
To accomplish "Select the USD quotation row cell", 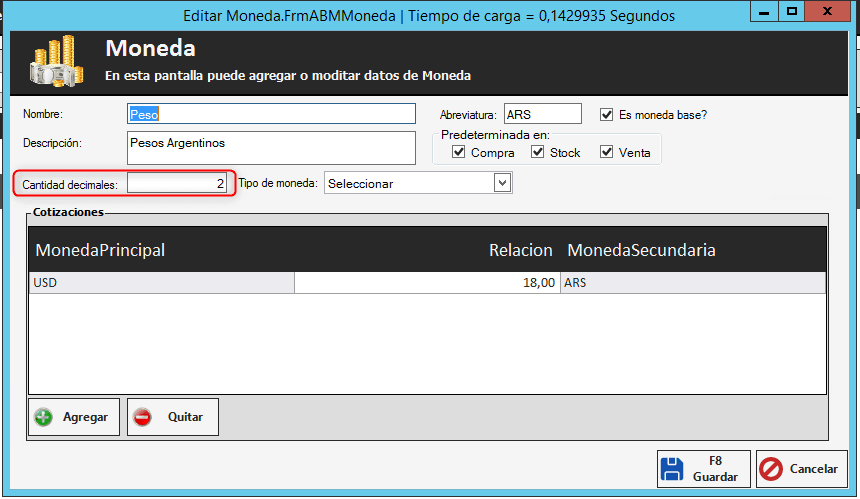I will (x=161, y=283).
